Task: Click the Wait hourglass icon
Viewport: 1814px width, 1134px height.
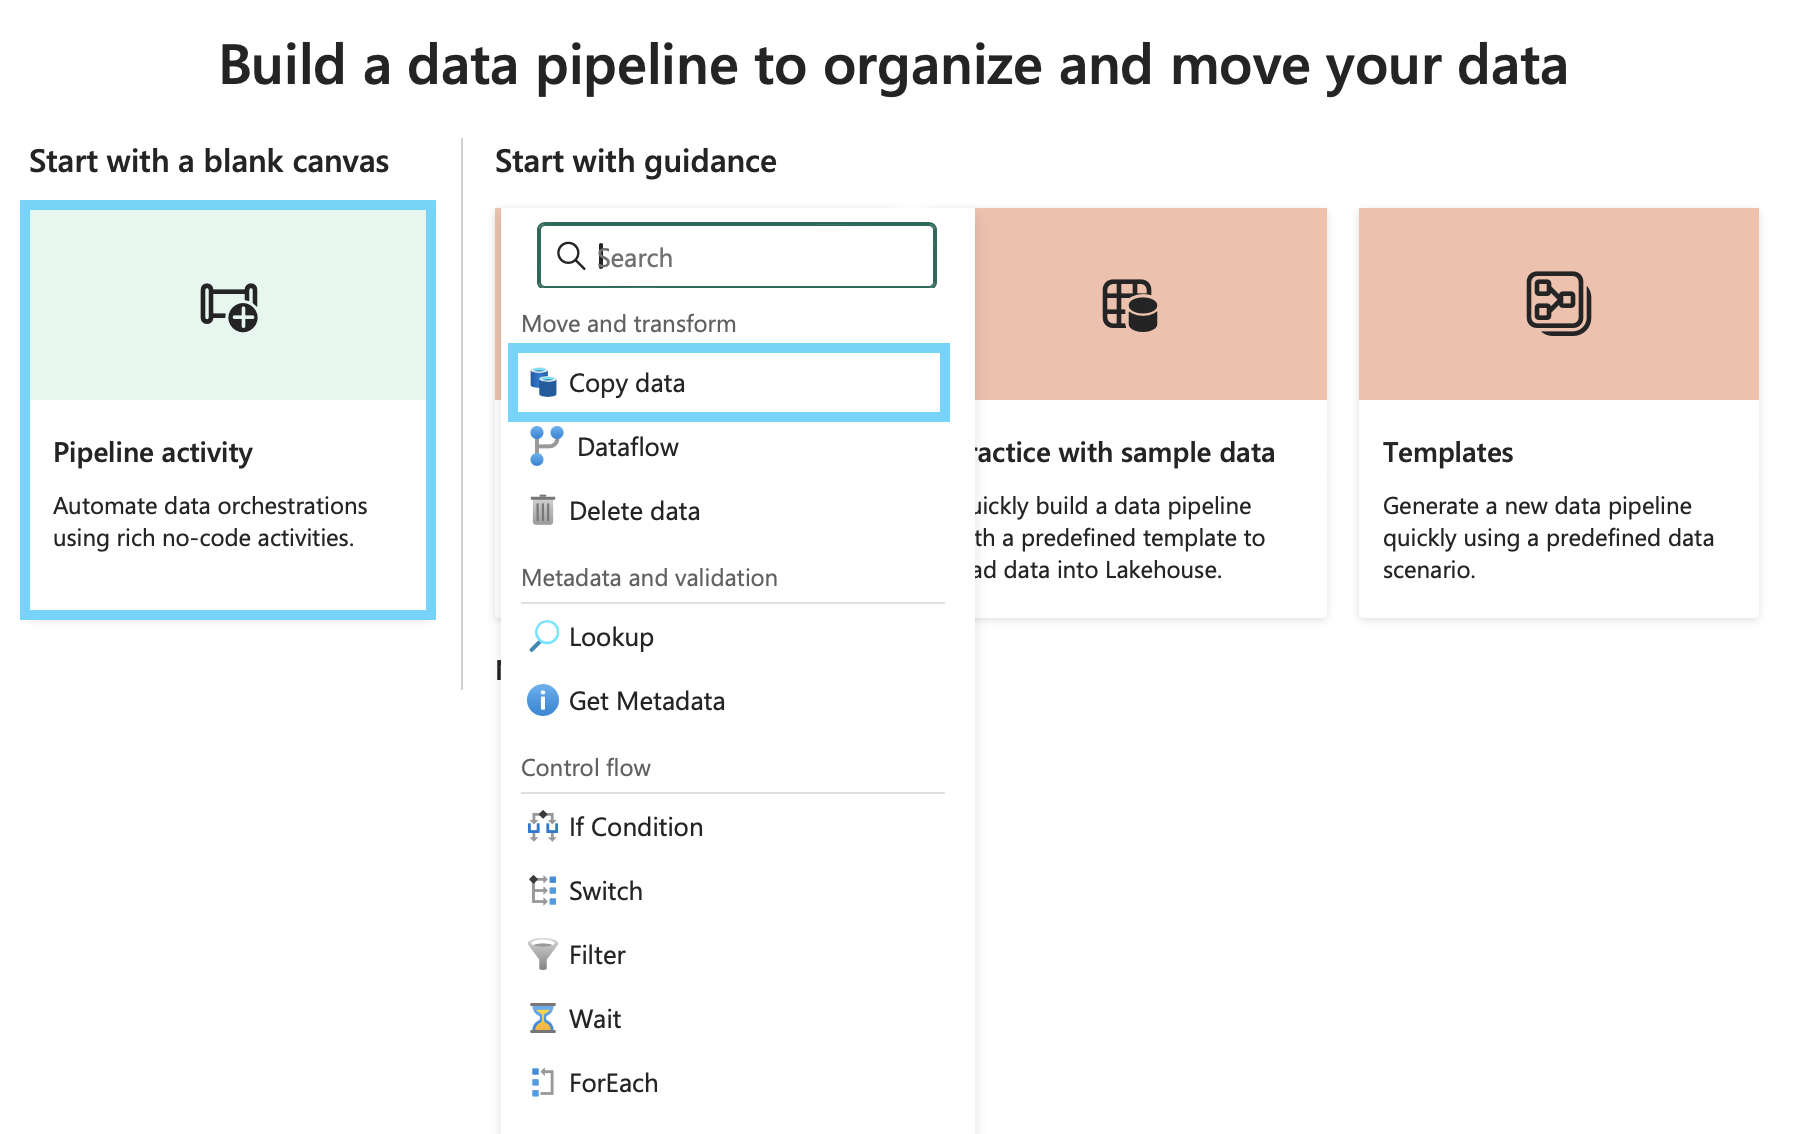Action: (x=543, y=1018)
